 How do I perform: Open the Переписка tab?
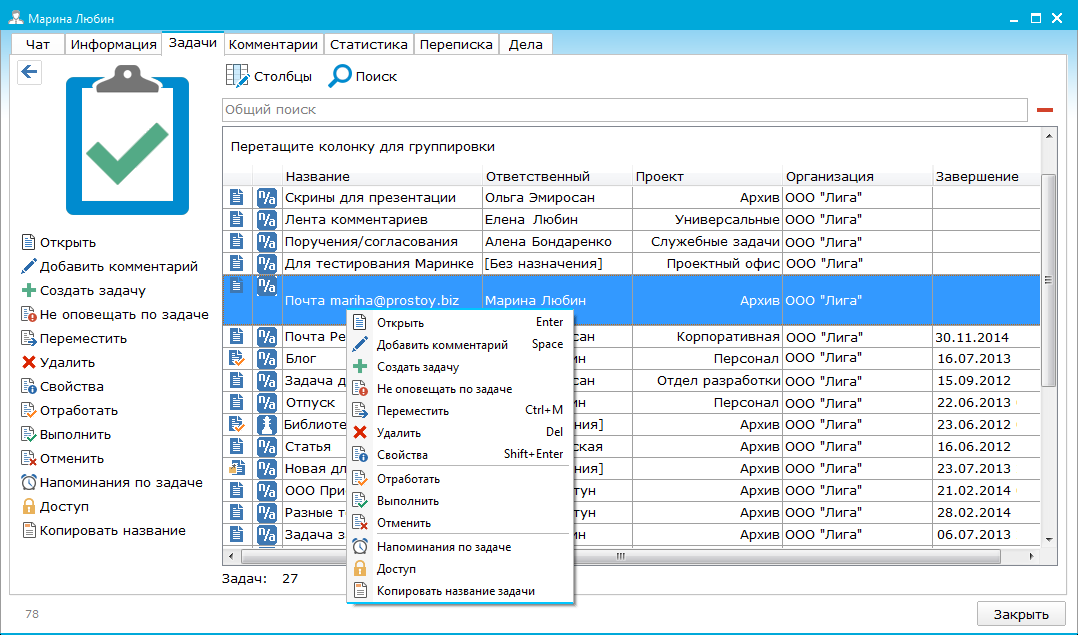click(456, 45)
